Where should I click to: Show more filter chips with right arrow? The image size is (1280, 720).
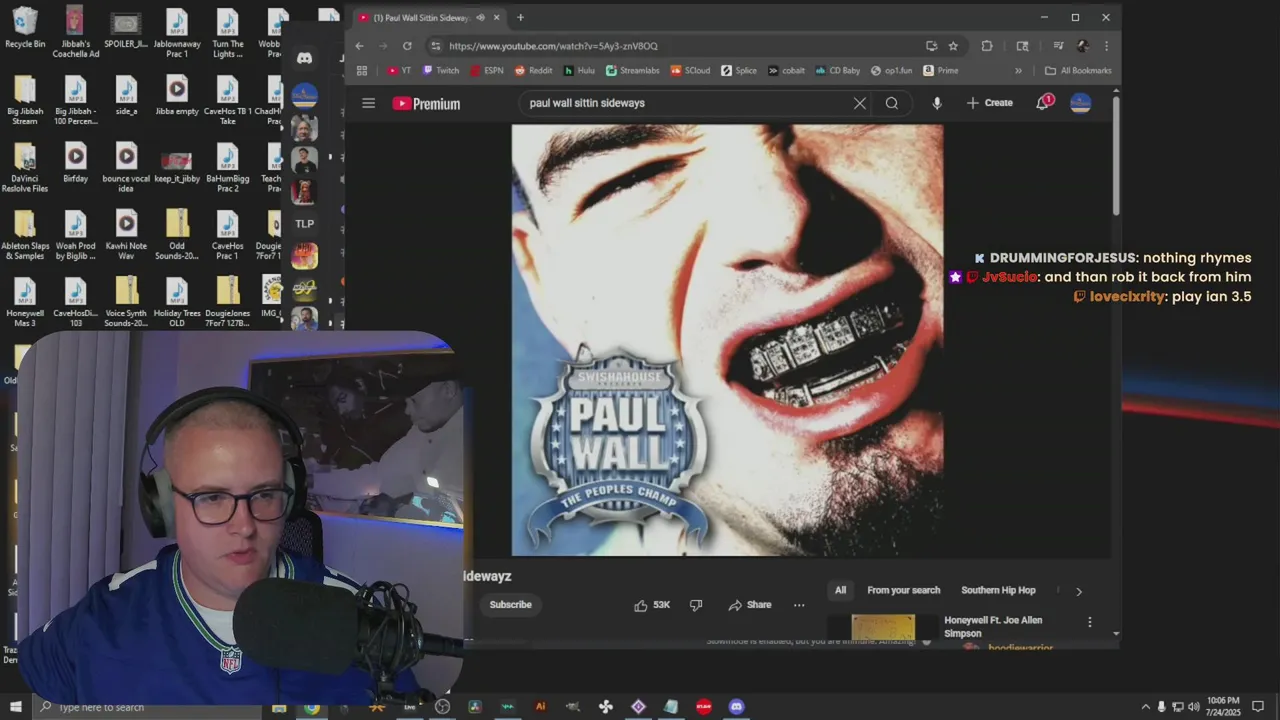[x=1078, y=591]
